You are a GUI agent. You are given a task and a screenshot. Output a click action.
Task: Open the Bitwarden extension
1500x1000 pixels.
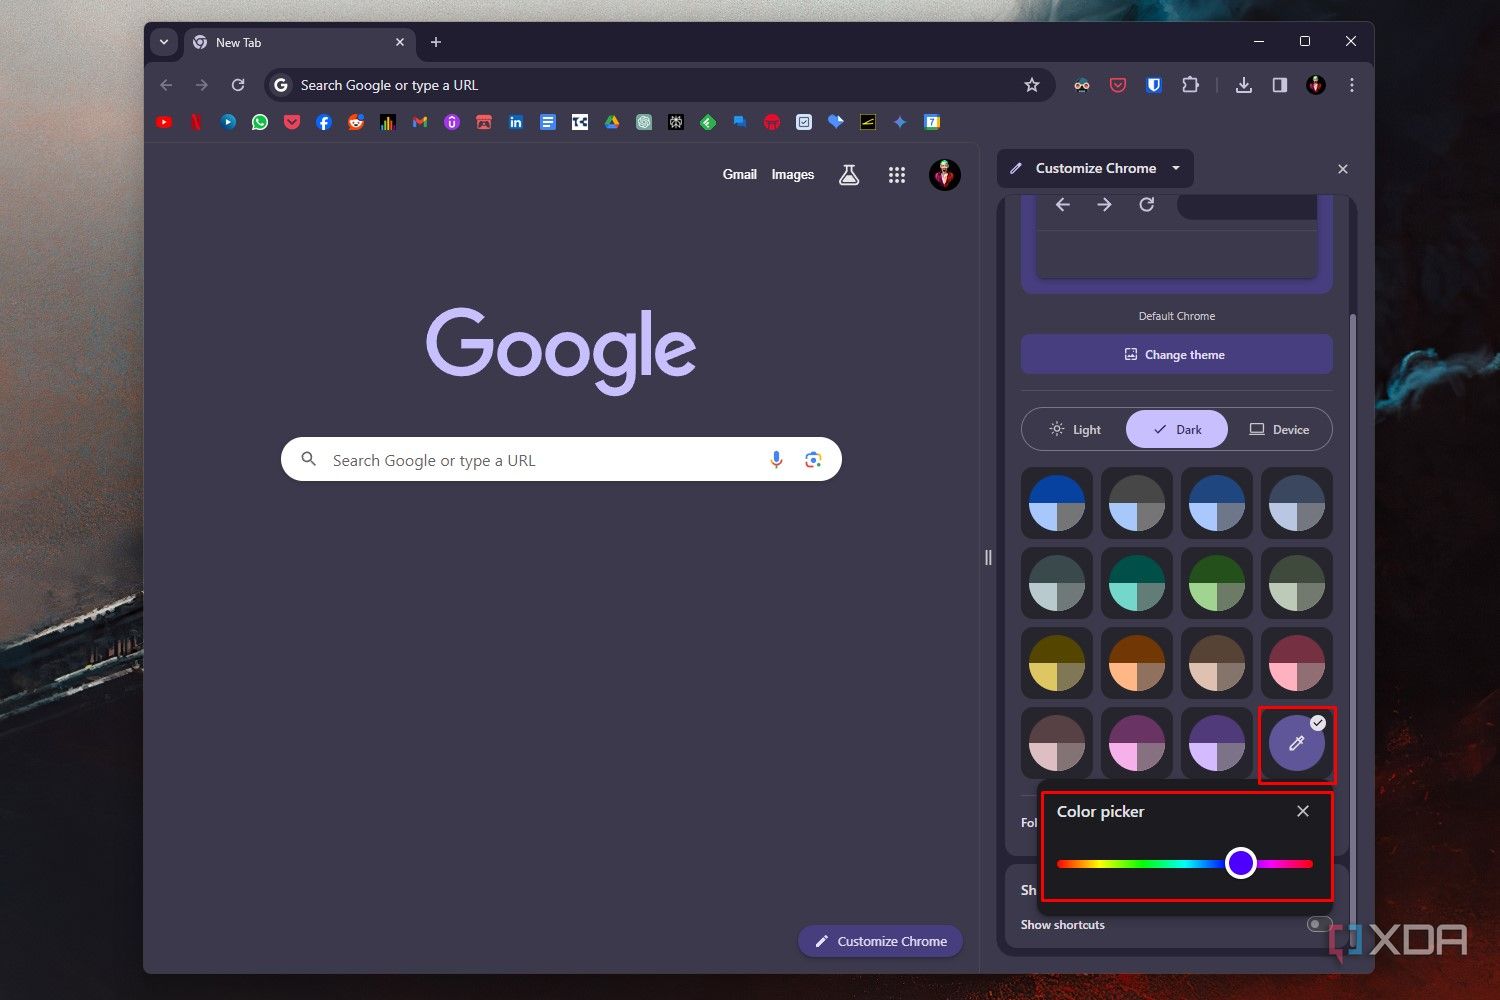(x=1153, y=85)
